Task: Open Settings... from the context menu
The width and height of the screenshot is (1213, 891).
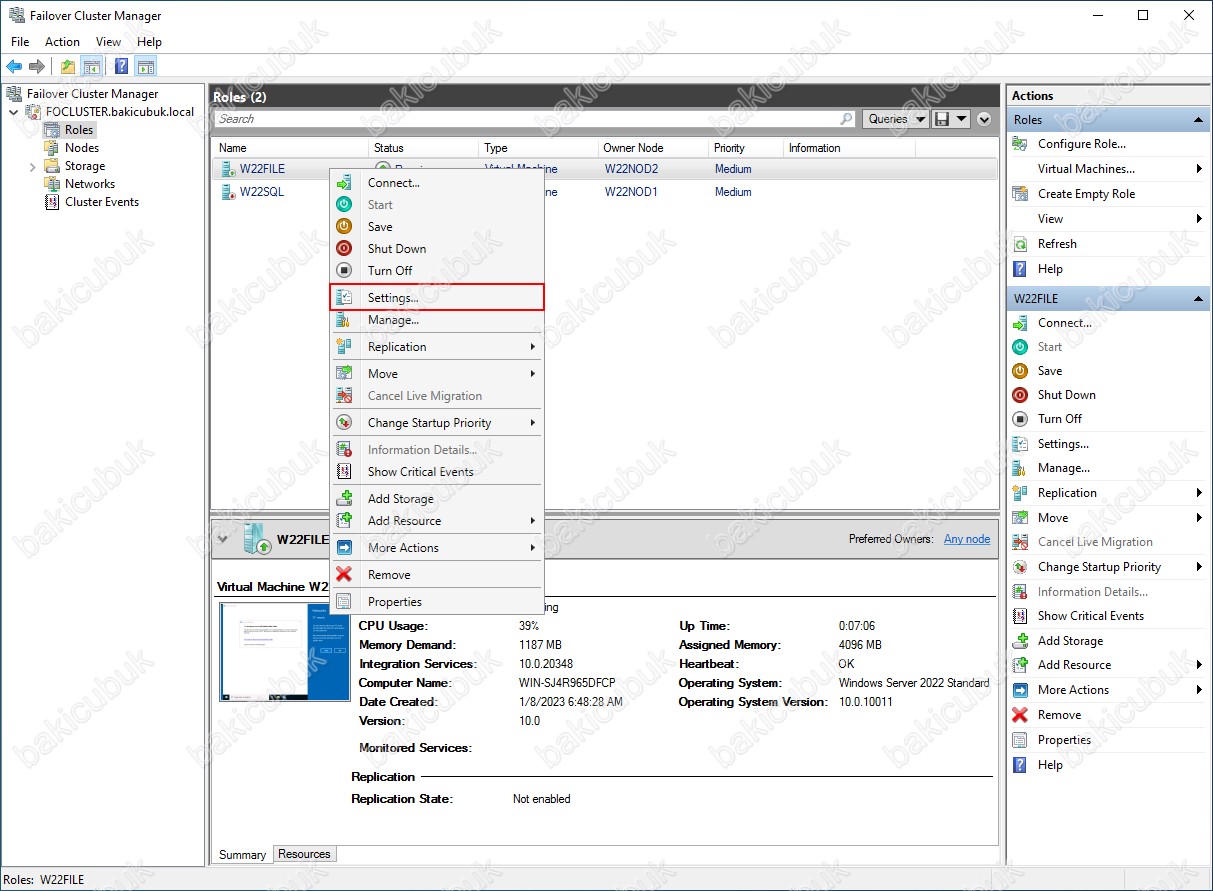Action: (x=437, y=297)
